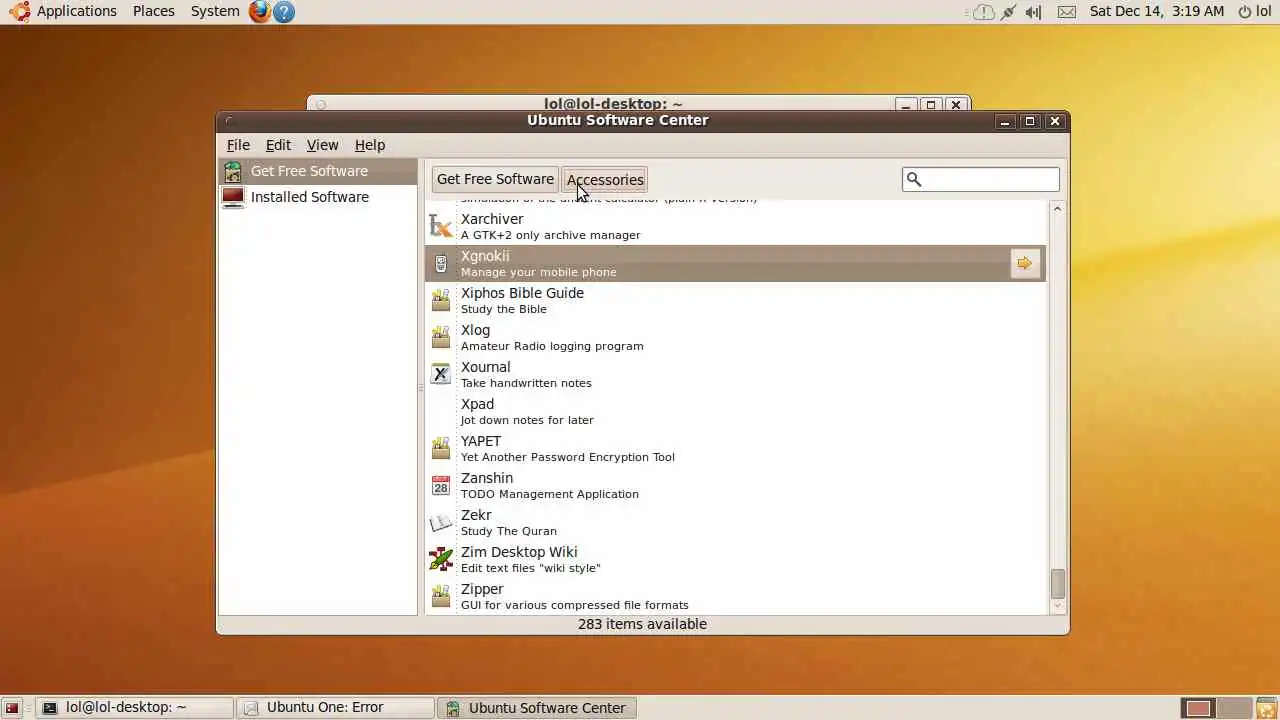Open the Places menu

pos(154,11)
